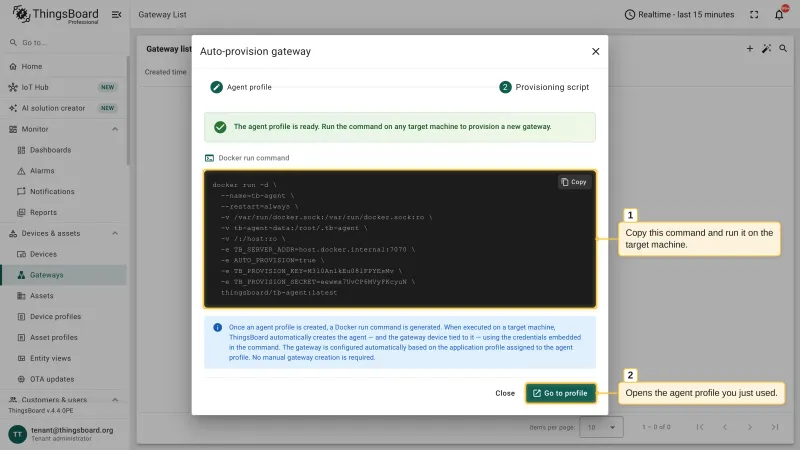The width and height of the screenshot is (800, 450).
Task: Click the Docker run command terminal icon
Action: coord(209,158)
